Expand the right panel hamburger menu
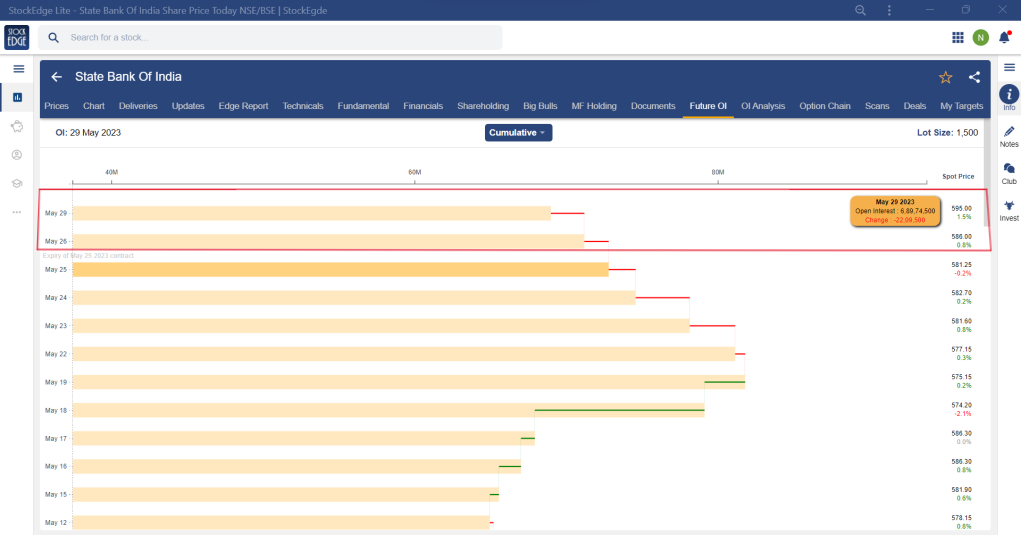The height and width of the screenshot is (535, 1021). [1009, 67]
